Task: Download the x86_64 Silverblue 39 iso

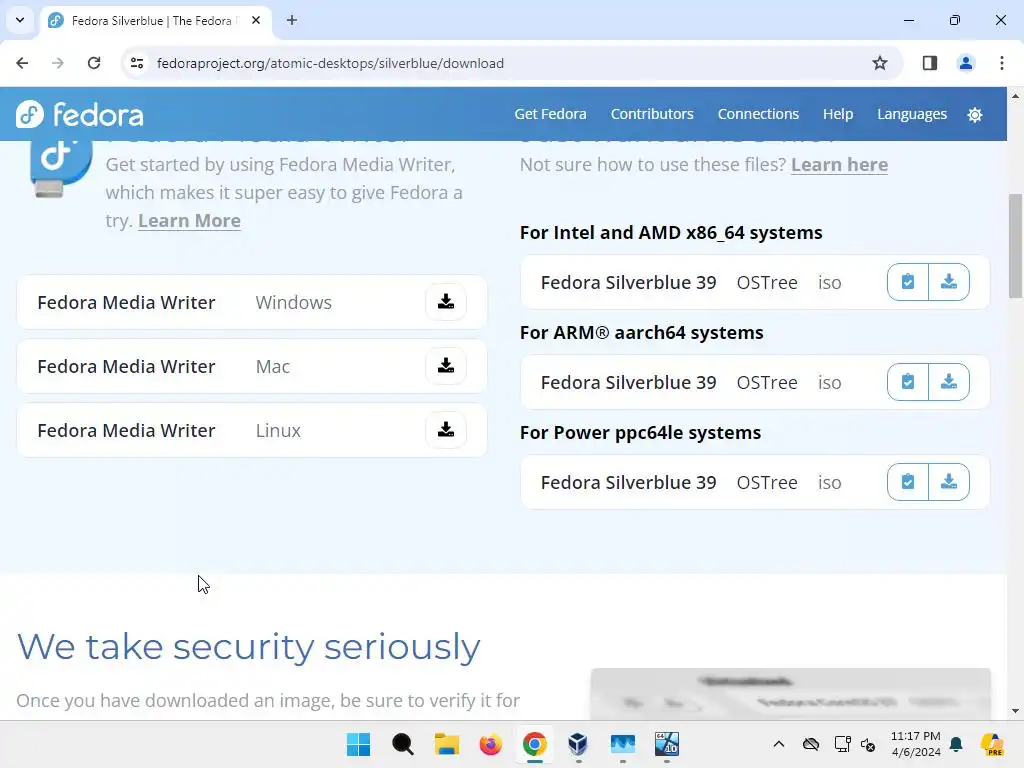Action: coord(949,282)
